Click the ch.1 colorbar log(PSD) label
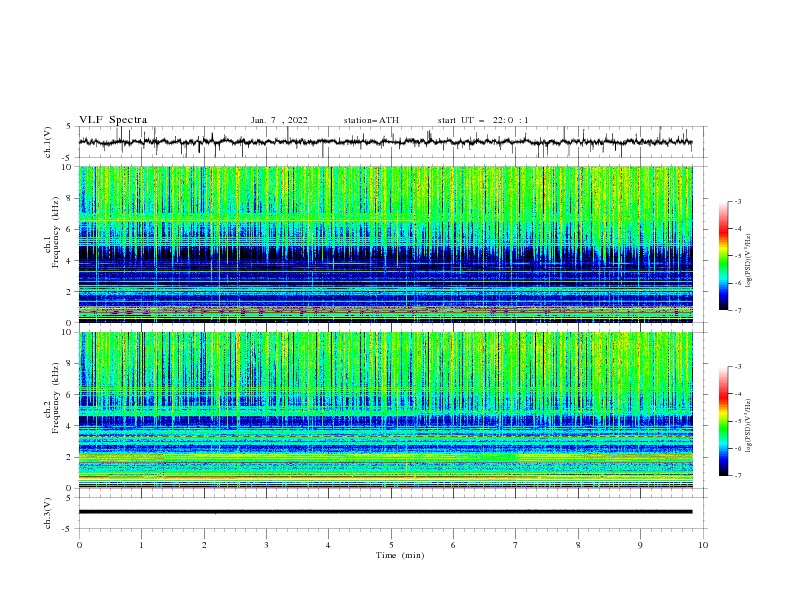Image resolution: width=792 pixels, height=612 pixels. click(x=748, y=261)
